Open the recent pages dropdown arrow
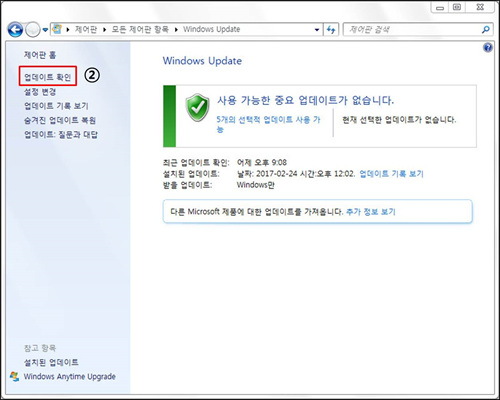500x400 pixels. (x=45, y=30)
